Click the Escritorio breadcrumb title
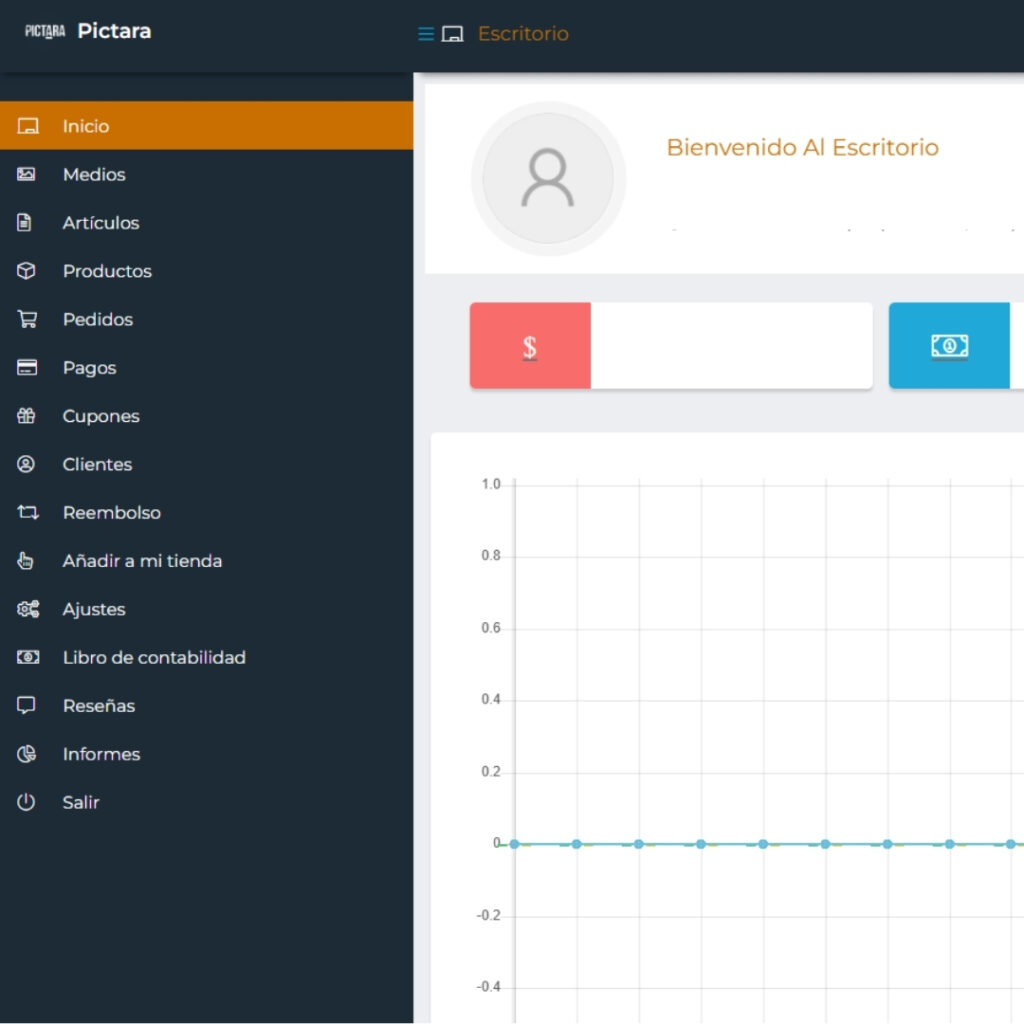This screenshot has width=1024, height=1024. pyautogui.click(x=523, y=34)
